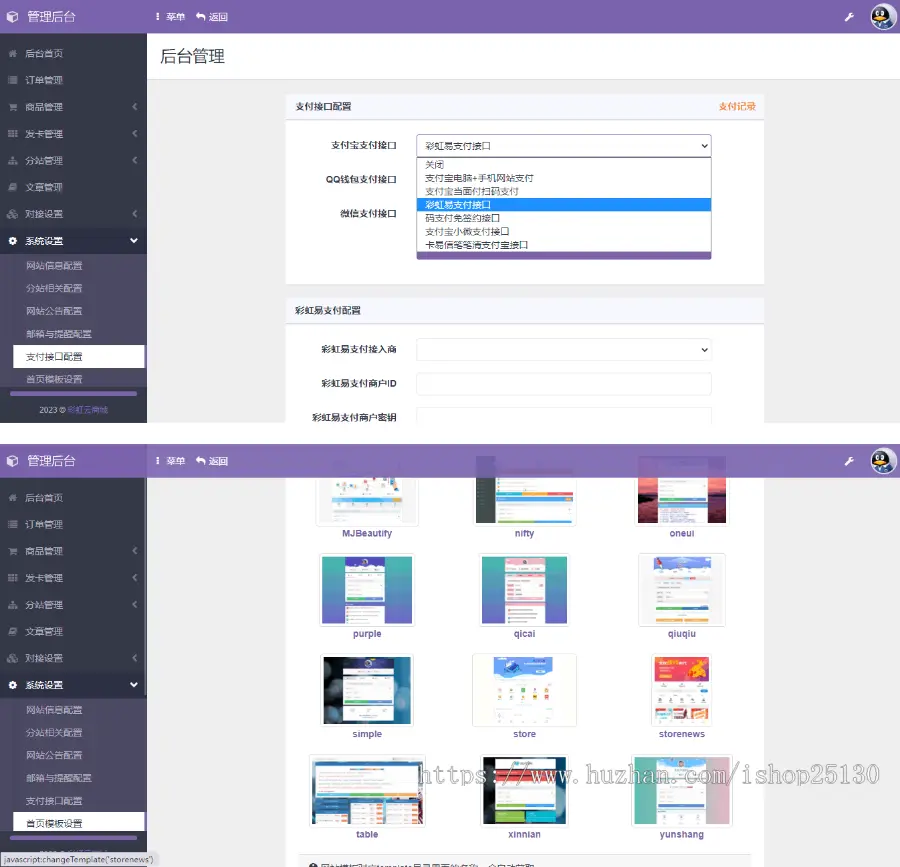Click the 文章管理 icon in the payment page sidebar
900x867 pixels.
click(13, 187)
